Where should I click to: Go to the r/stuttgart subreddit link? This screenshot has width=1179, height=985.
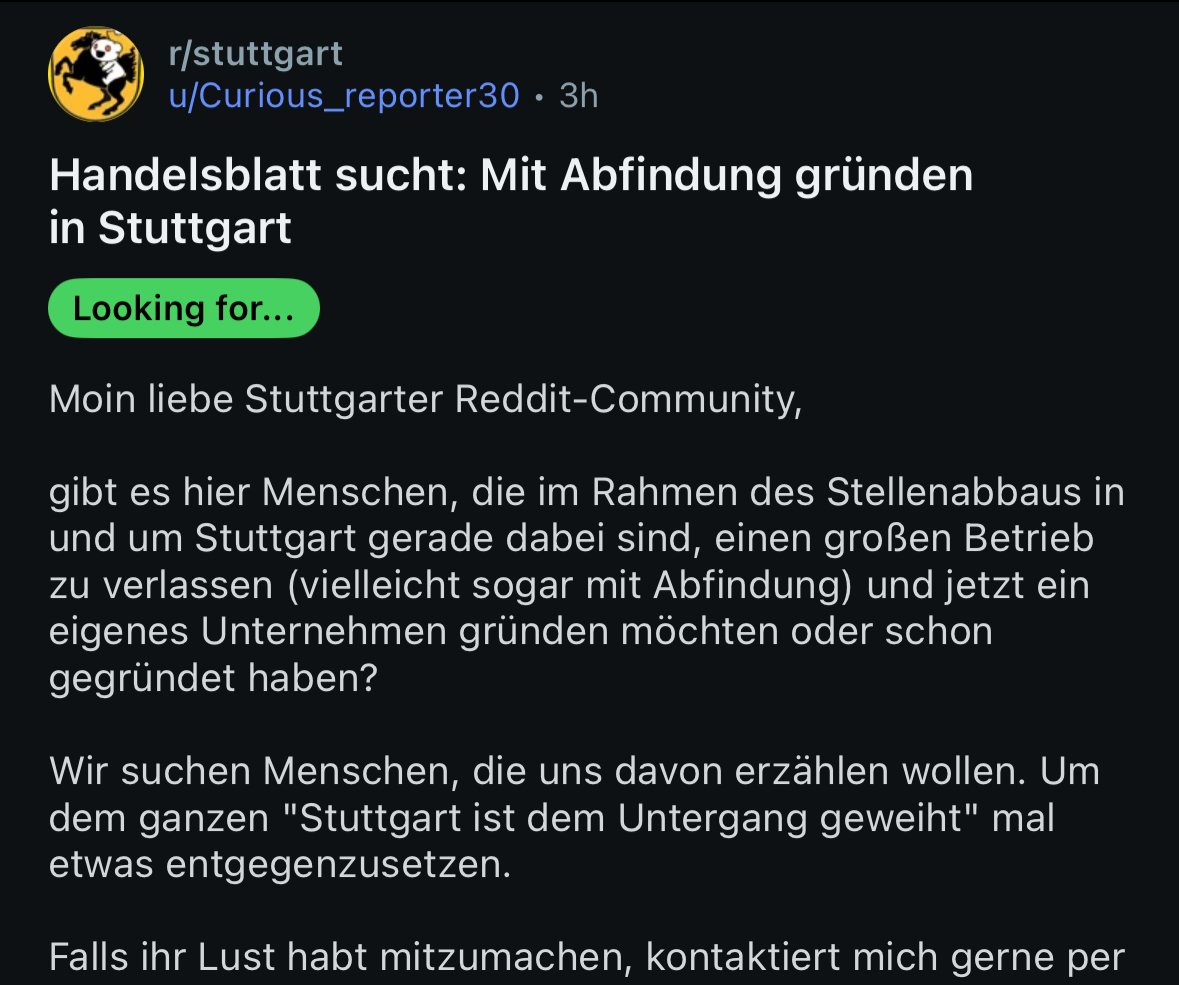255,54
